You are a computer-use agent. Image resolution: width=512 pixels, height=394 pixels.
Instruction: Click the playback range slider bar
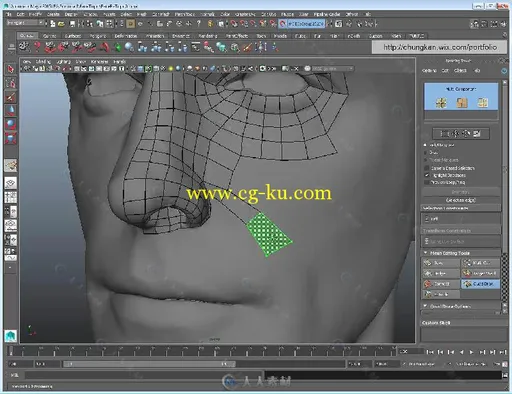tap(150, 364)
